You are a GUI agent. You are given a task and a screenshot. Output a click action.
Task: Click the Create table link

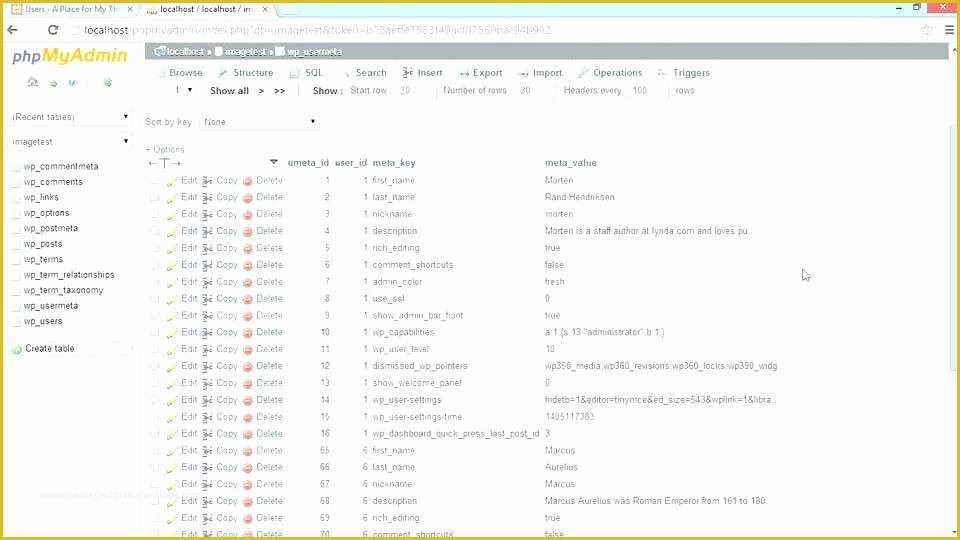(x=50, y=348)
